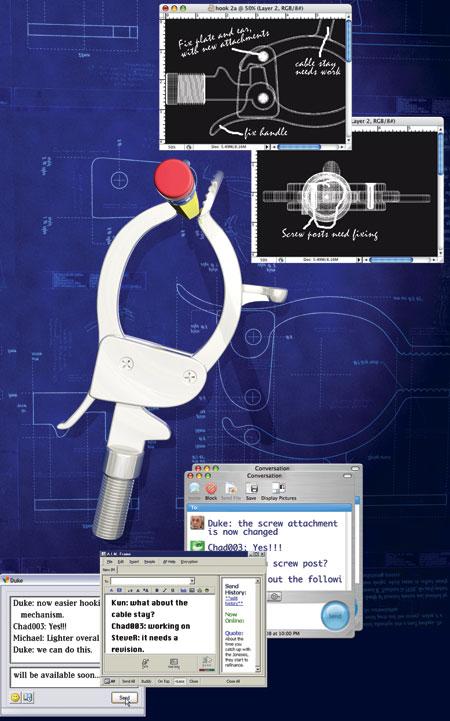This screenshot has height=721, width=450.
Task: Click the 50% zoom field in hook 2a status bar
Action: coord(172,147)
